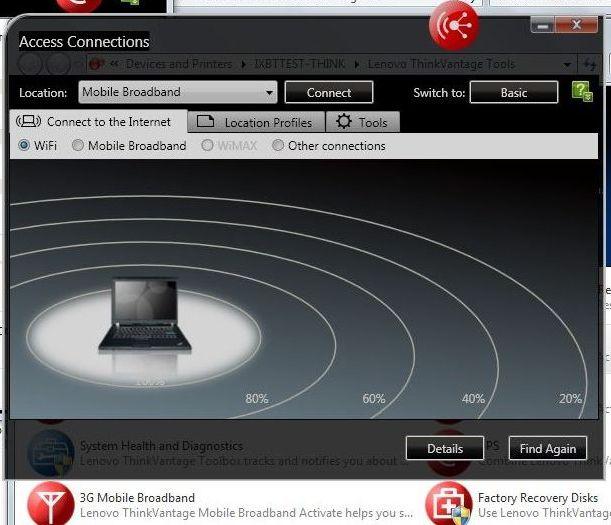Viewport: 611px width, 525px height.
Task: Click the 80% signal strength ring label
Action: point(257,398)
